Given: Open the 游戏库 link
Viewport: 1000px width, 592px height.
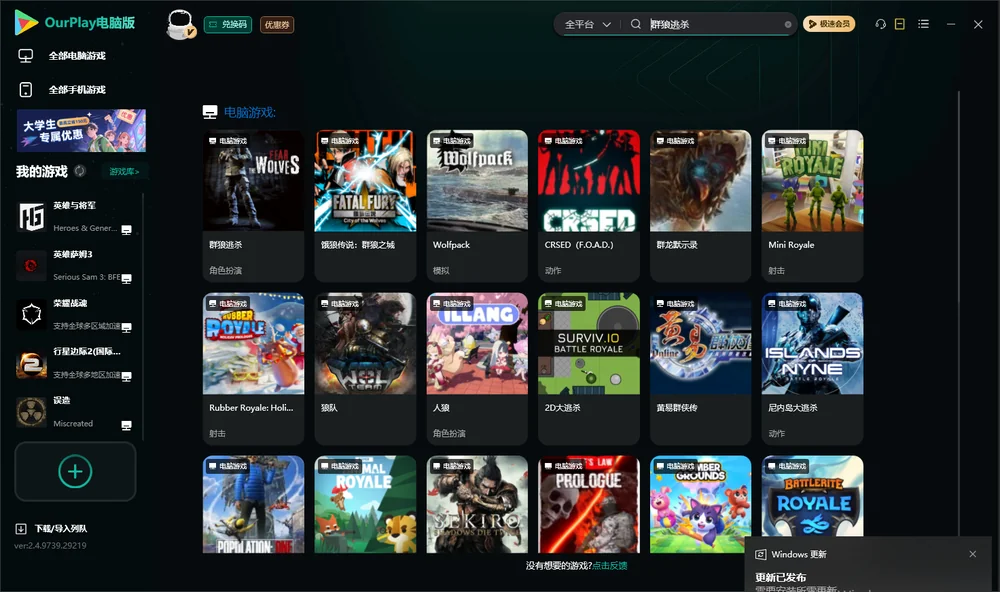Looking at the screenshot, I should (x=124, y=172).
